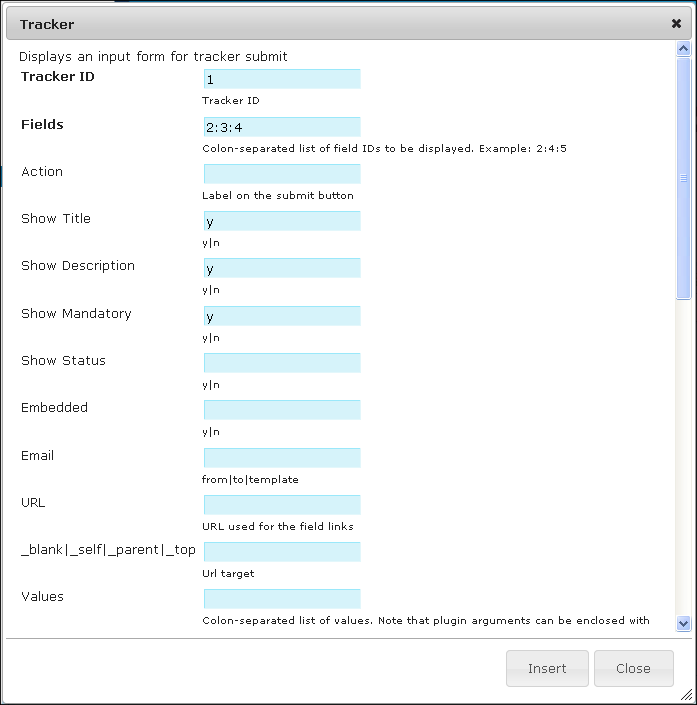Click the Insert button
697x705 pixels.
click(x=547, y=668)
